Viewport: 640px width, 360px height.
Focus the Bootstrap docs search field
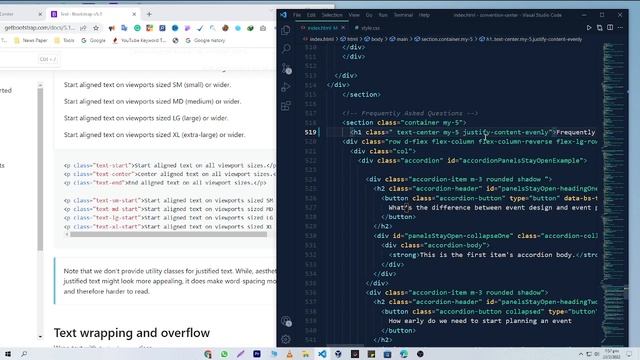pos(29,59)
